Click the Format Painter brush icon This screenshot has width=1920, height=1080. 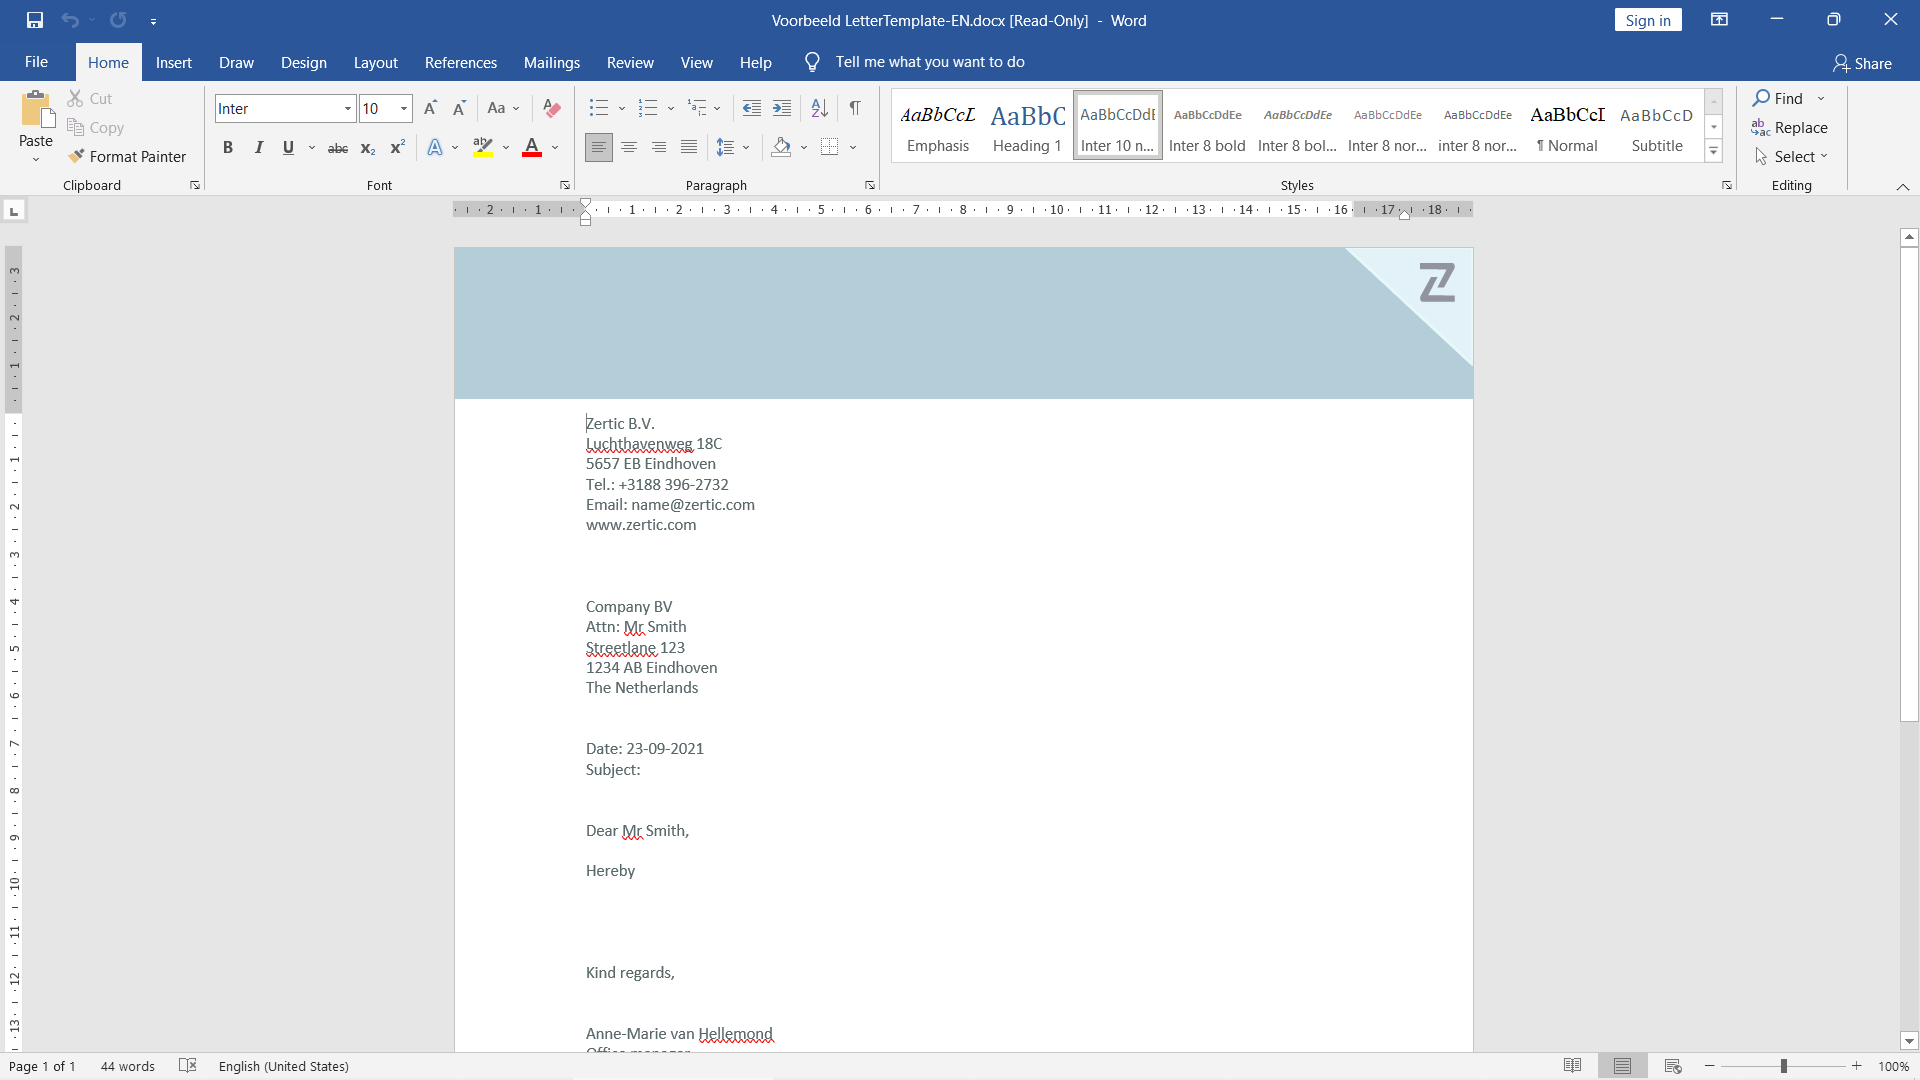76,156
